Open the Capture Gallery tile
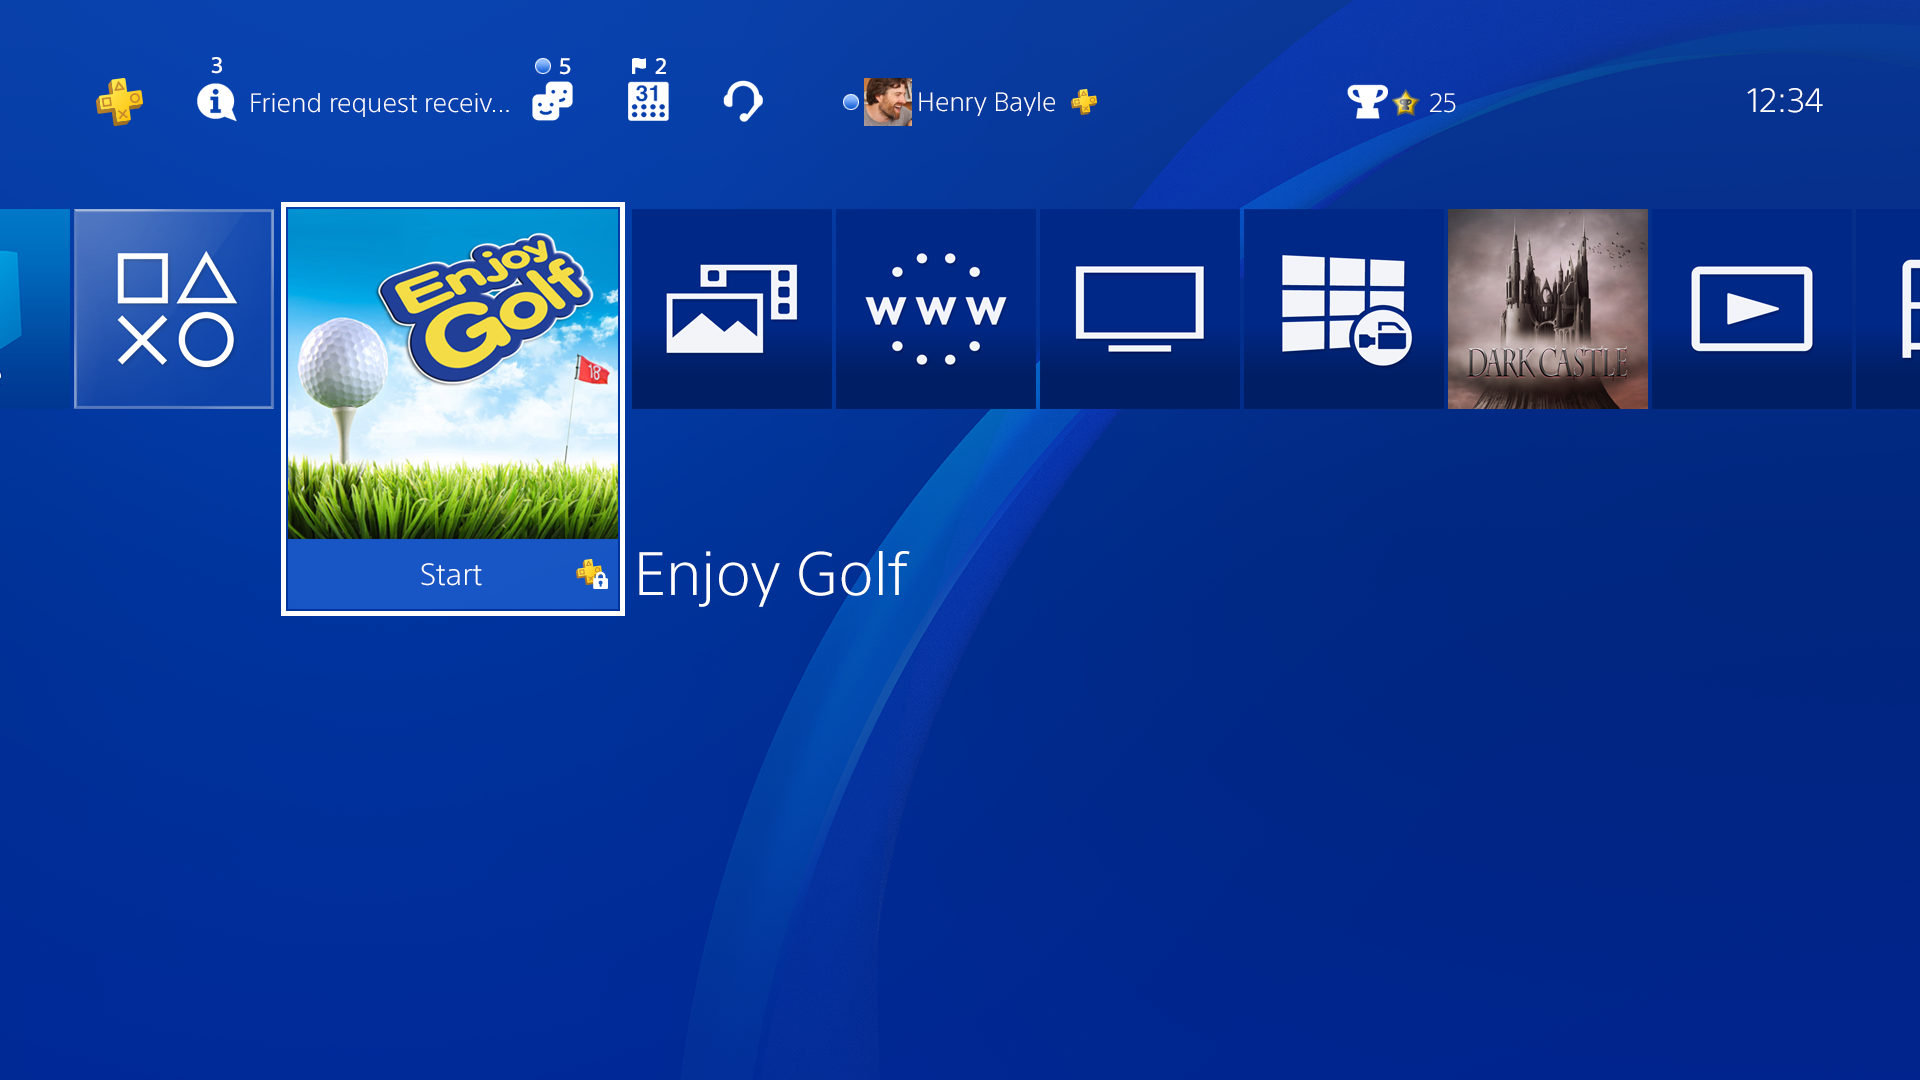This screenshot has height=1080, width=1920. click(x=732, y=308)
